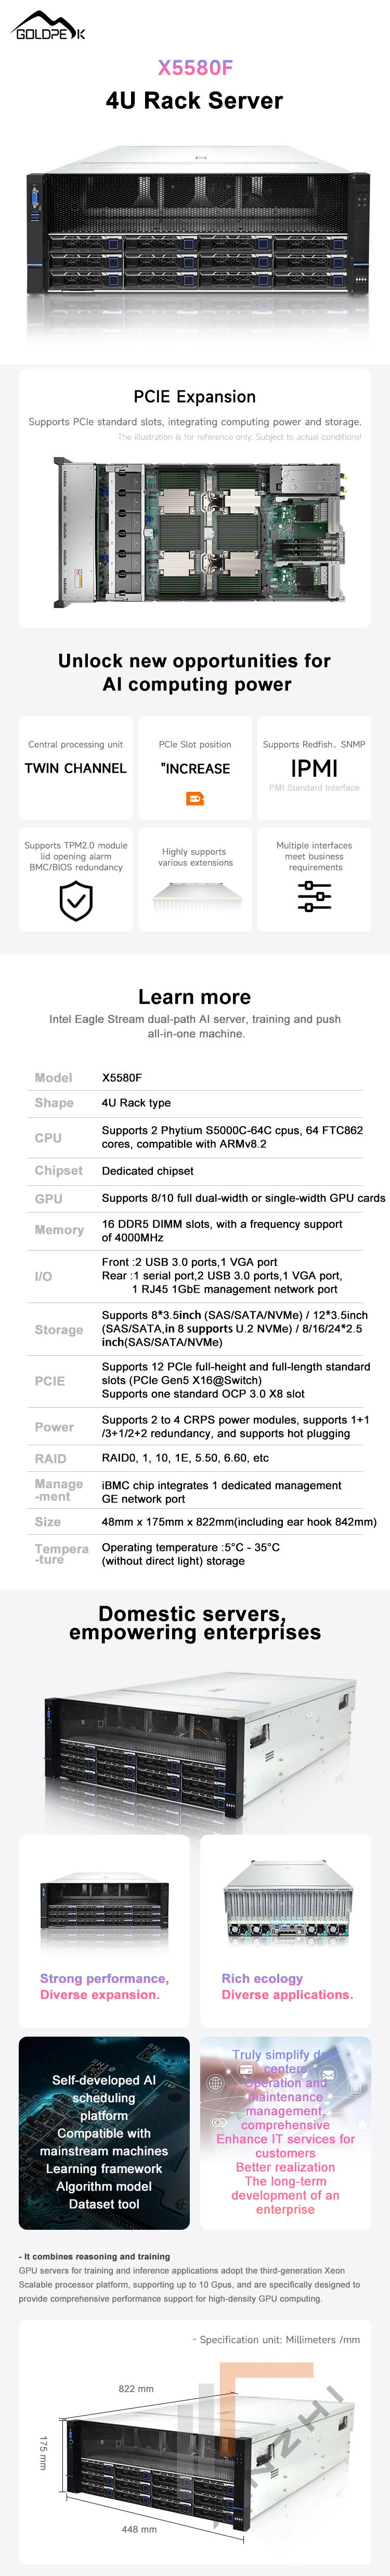This screenshot has width=390, height=2576.
Task: Click the TWIN CHANNEL feature card
Action: (76, 767)
